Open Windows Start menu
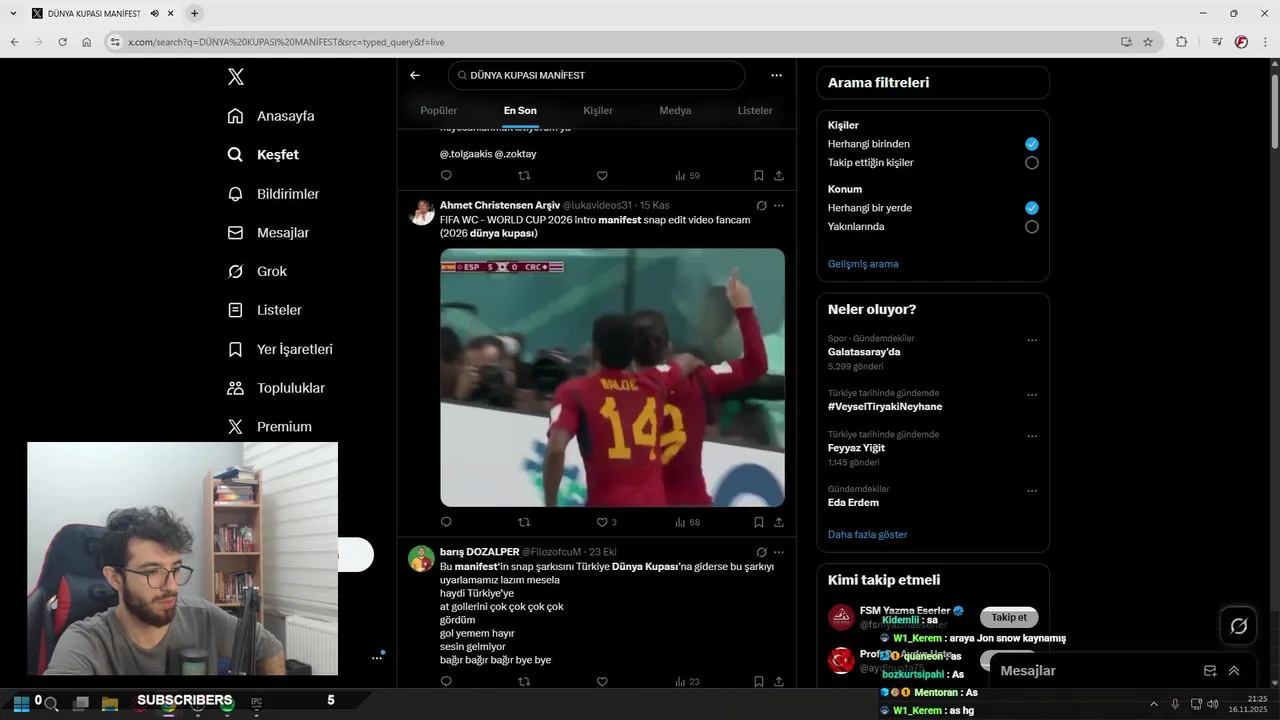1280x720 pixels. point(21,703)
